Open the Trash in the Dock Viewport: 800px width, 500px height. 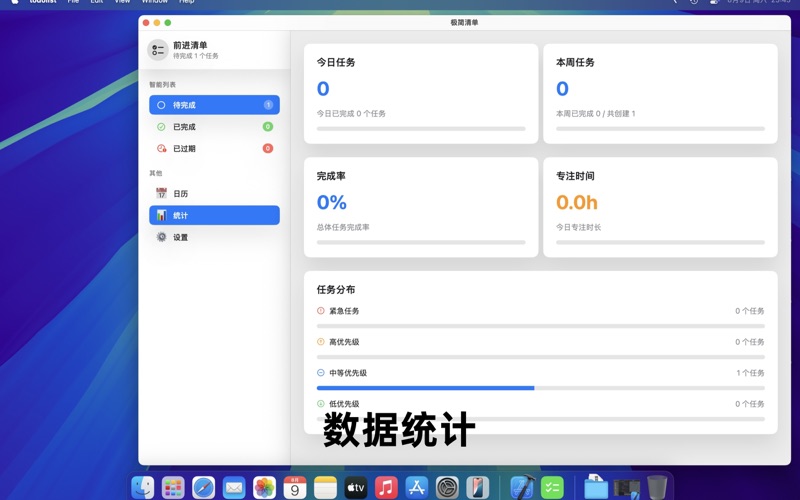click(657, 488)
